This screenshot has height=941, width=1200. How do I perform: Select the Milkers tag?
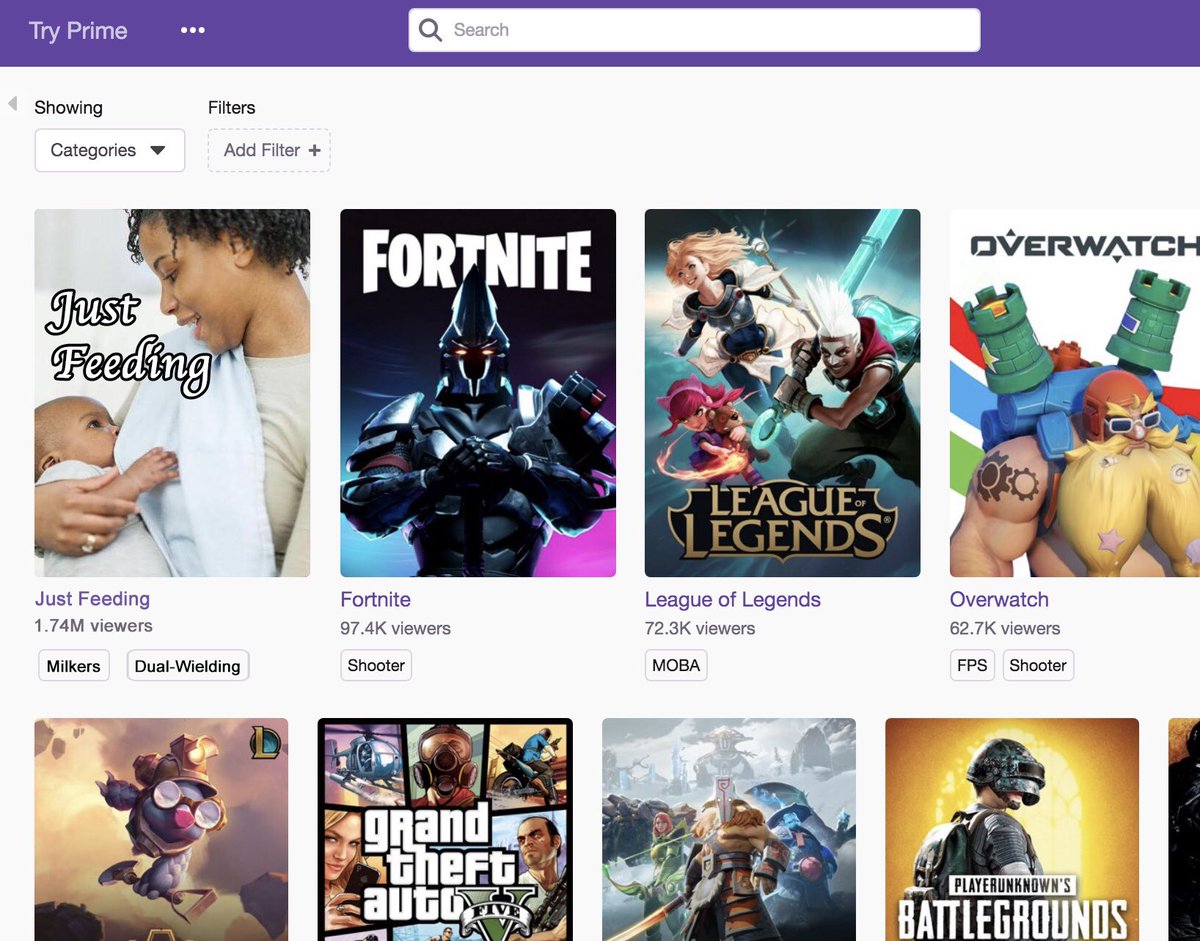pos(74,666)
